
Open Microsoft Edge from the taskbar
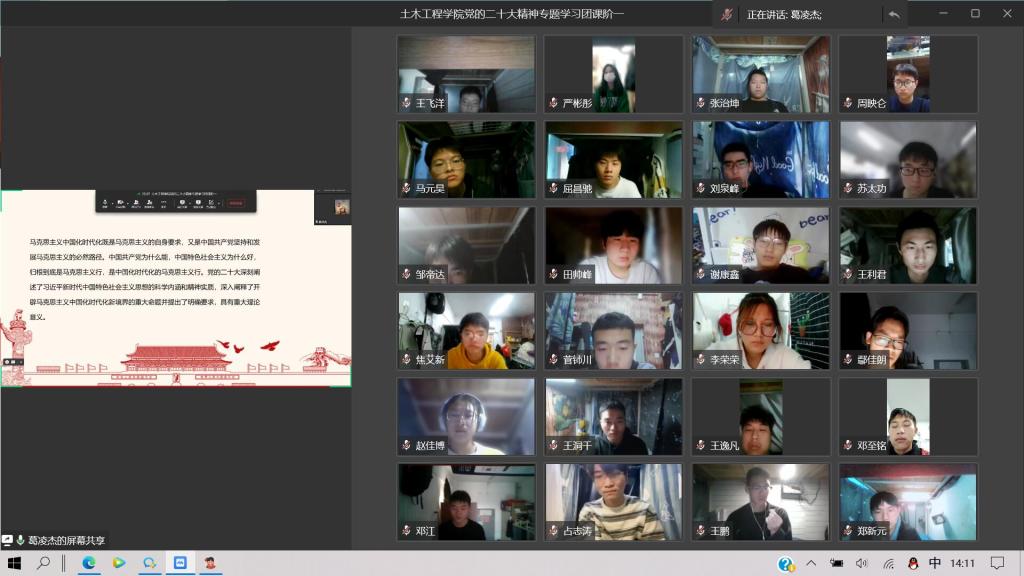coord(88,563)
